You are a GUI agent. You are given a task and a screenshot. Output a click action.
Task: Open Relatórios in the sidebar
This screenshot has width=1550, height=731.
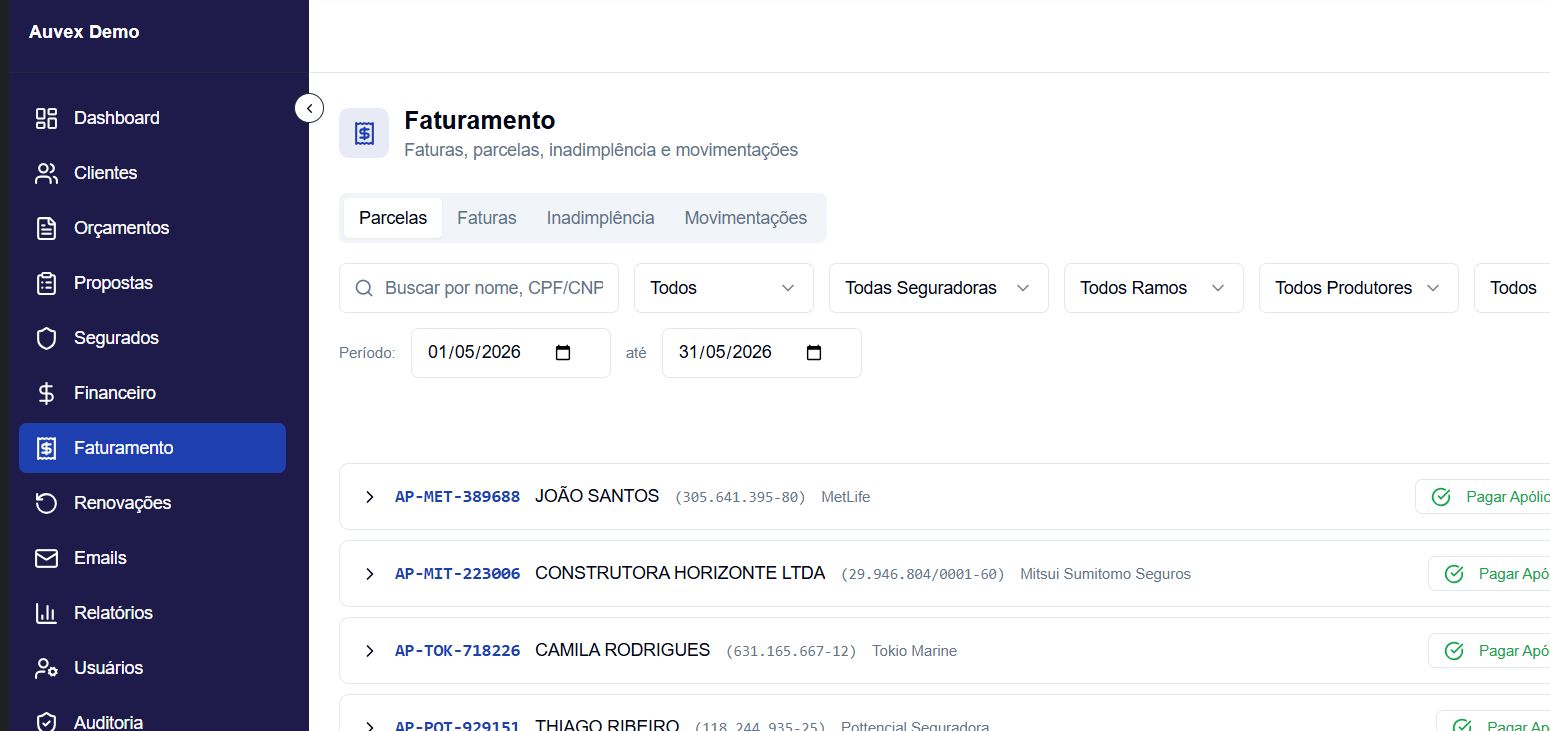tap(152, 613)
